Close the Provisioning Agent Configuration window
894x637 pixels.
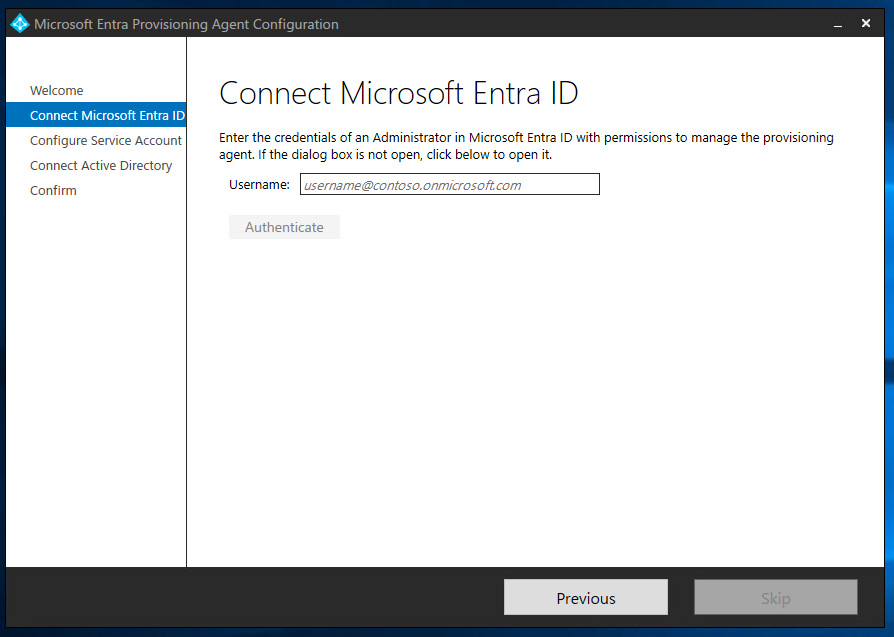click(865, 23)
